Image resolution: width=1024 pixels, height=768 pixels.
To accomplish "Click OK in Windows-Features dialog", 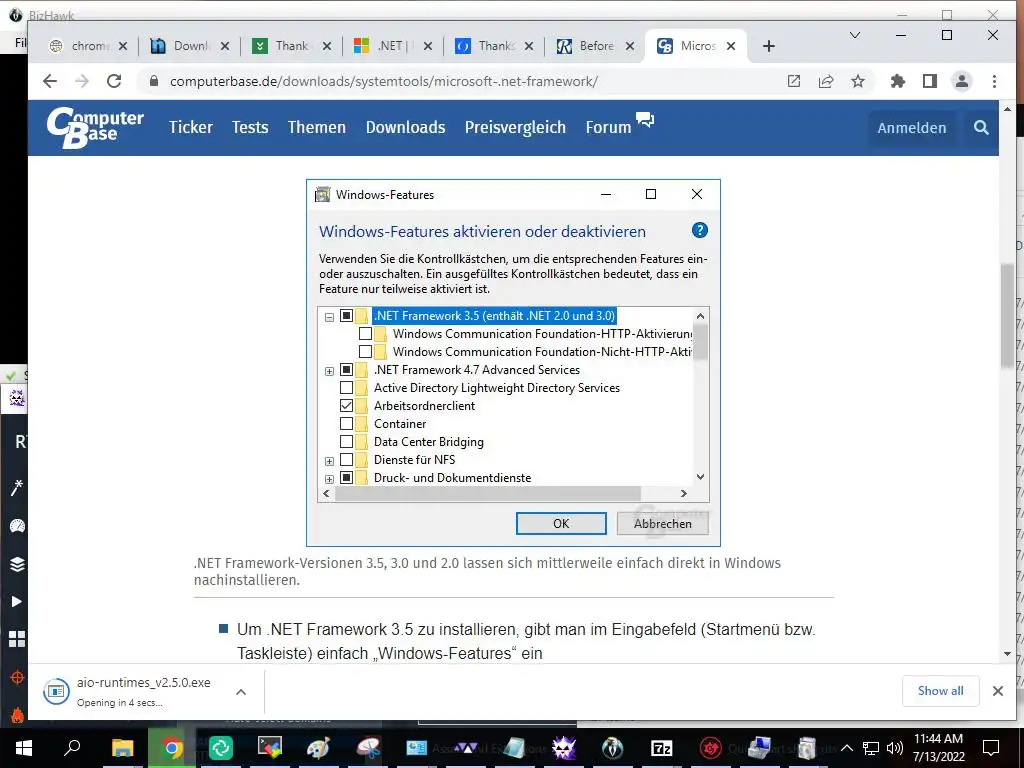I will [561, 524].
